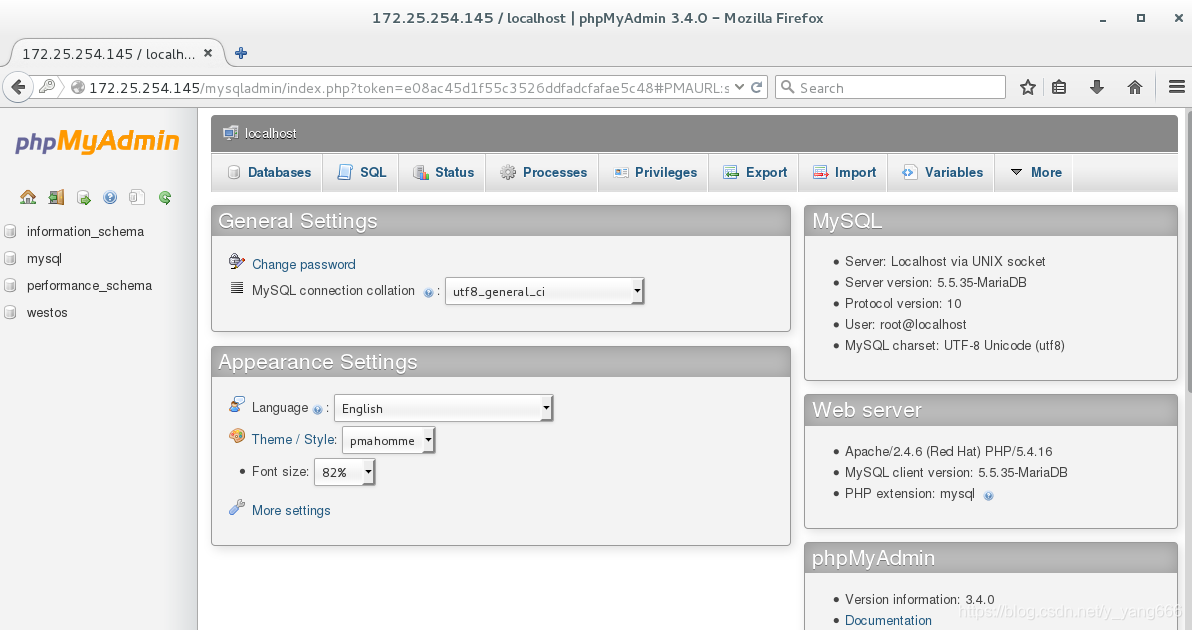Click the Server version 5.5.35-MariaDB text
The height and width of the screenshot is (630, 1192).
pos(936,282)
